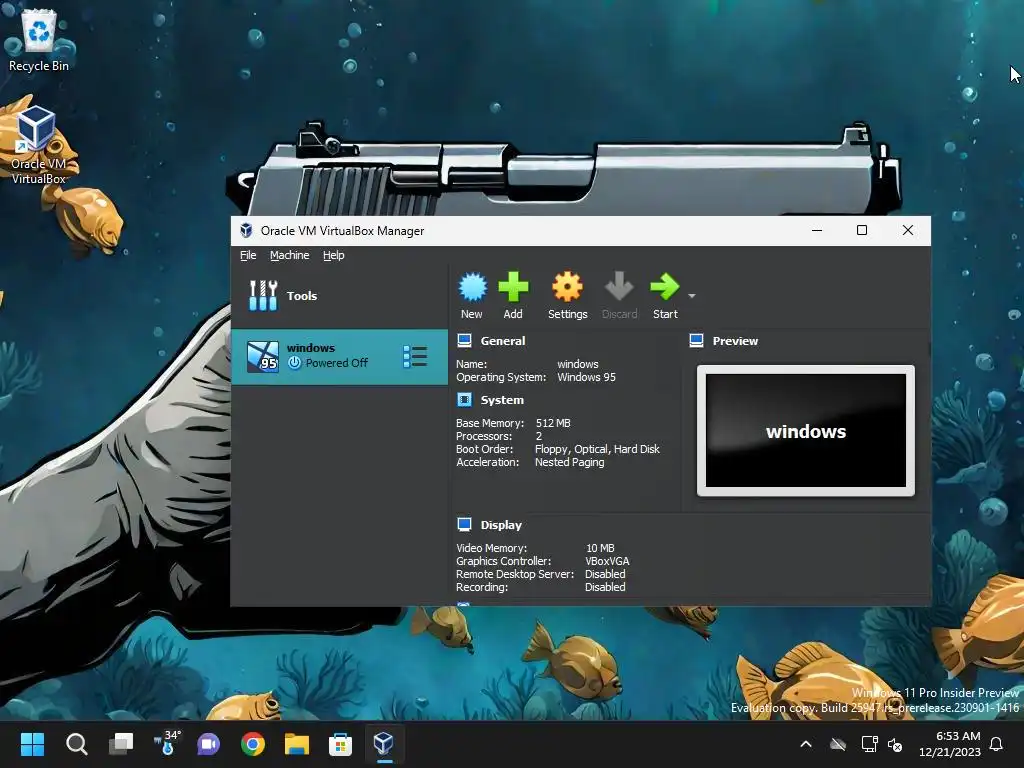Click the Display screen icon
Screen dimensions: 1024x768
(464, 524)
